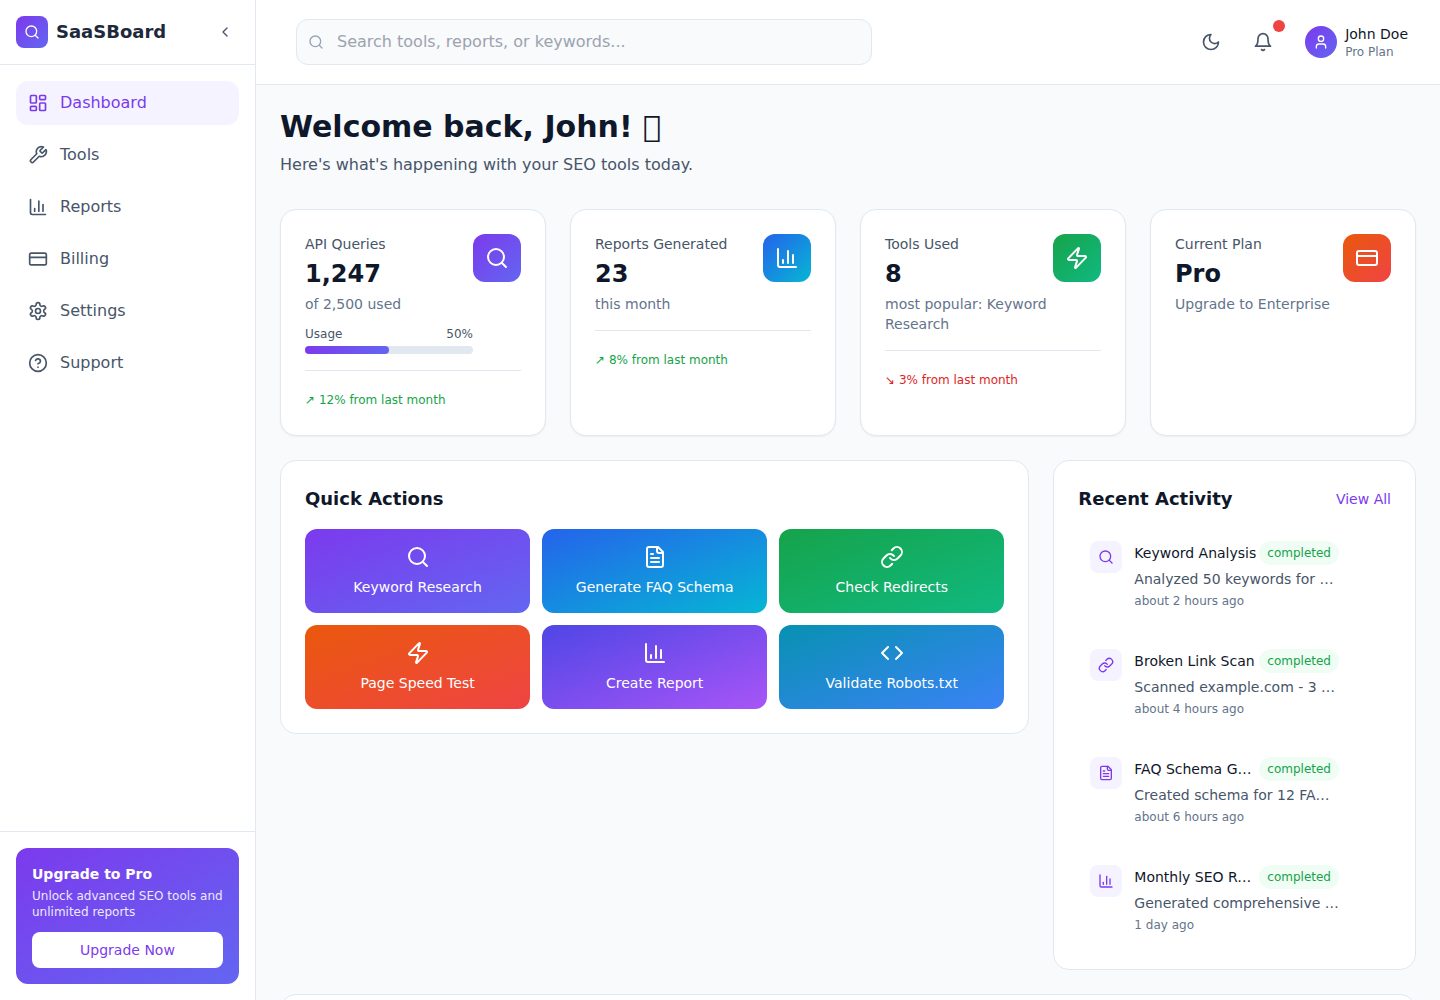
Task: Click the completed badge for Monthly SEO
Action: 1299,877
